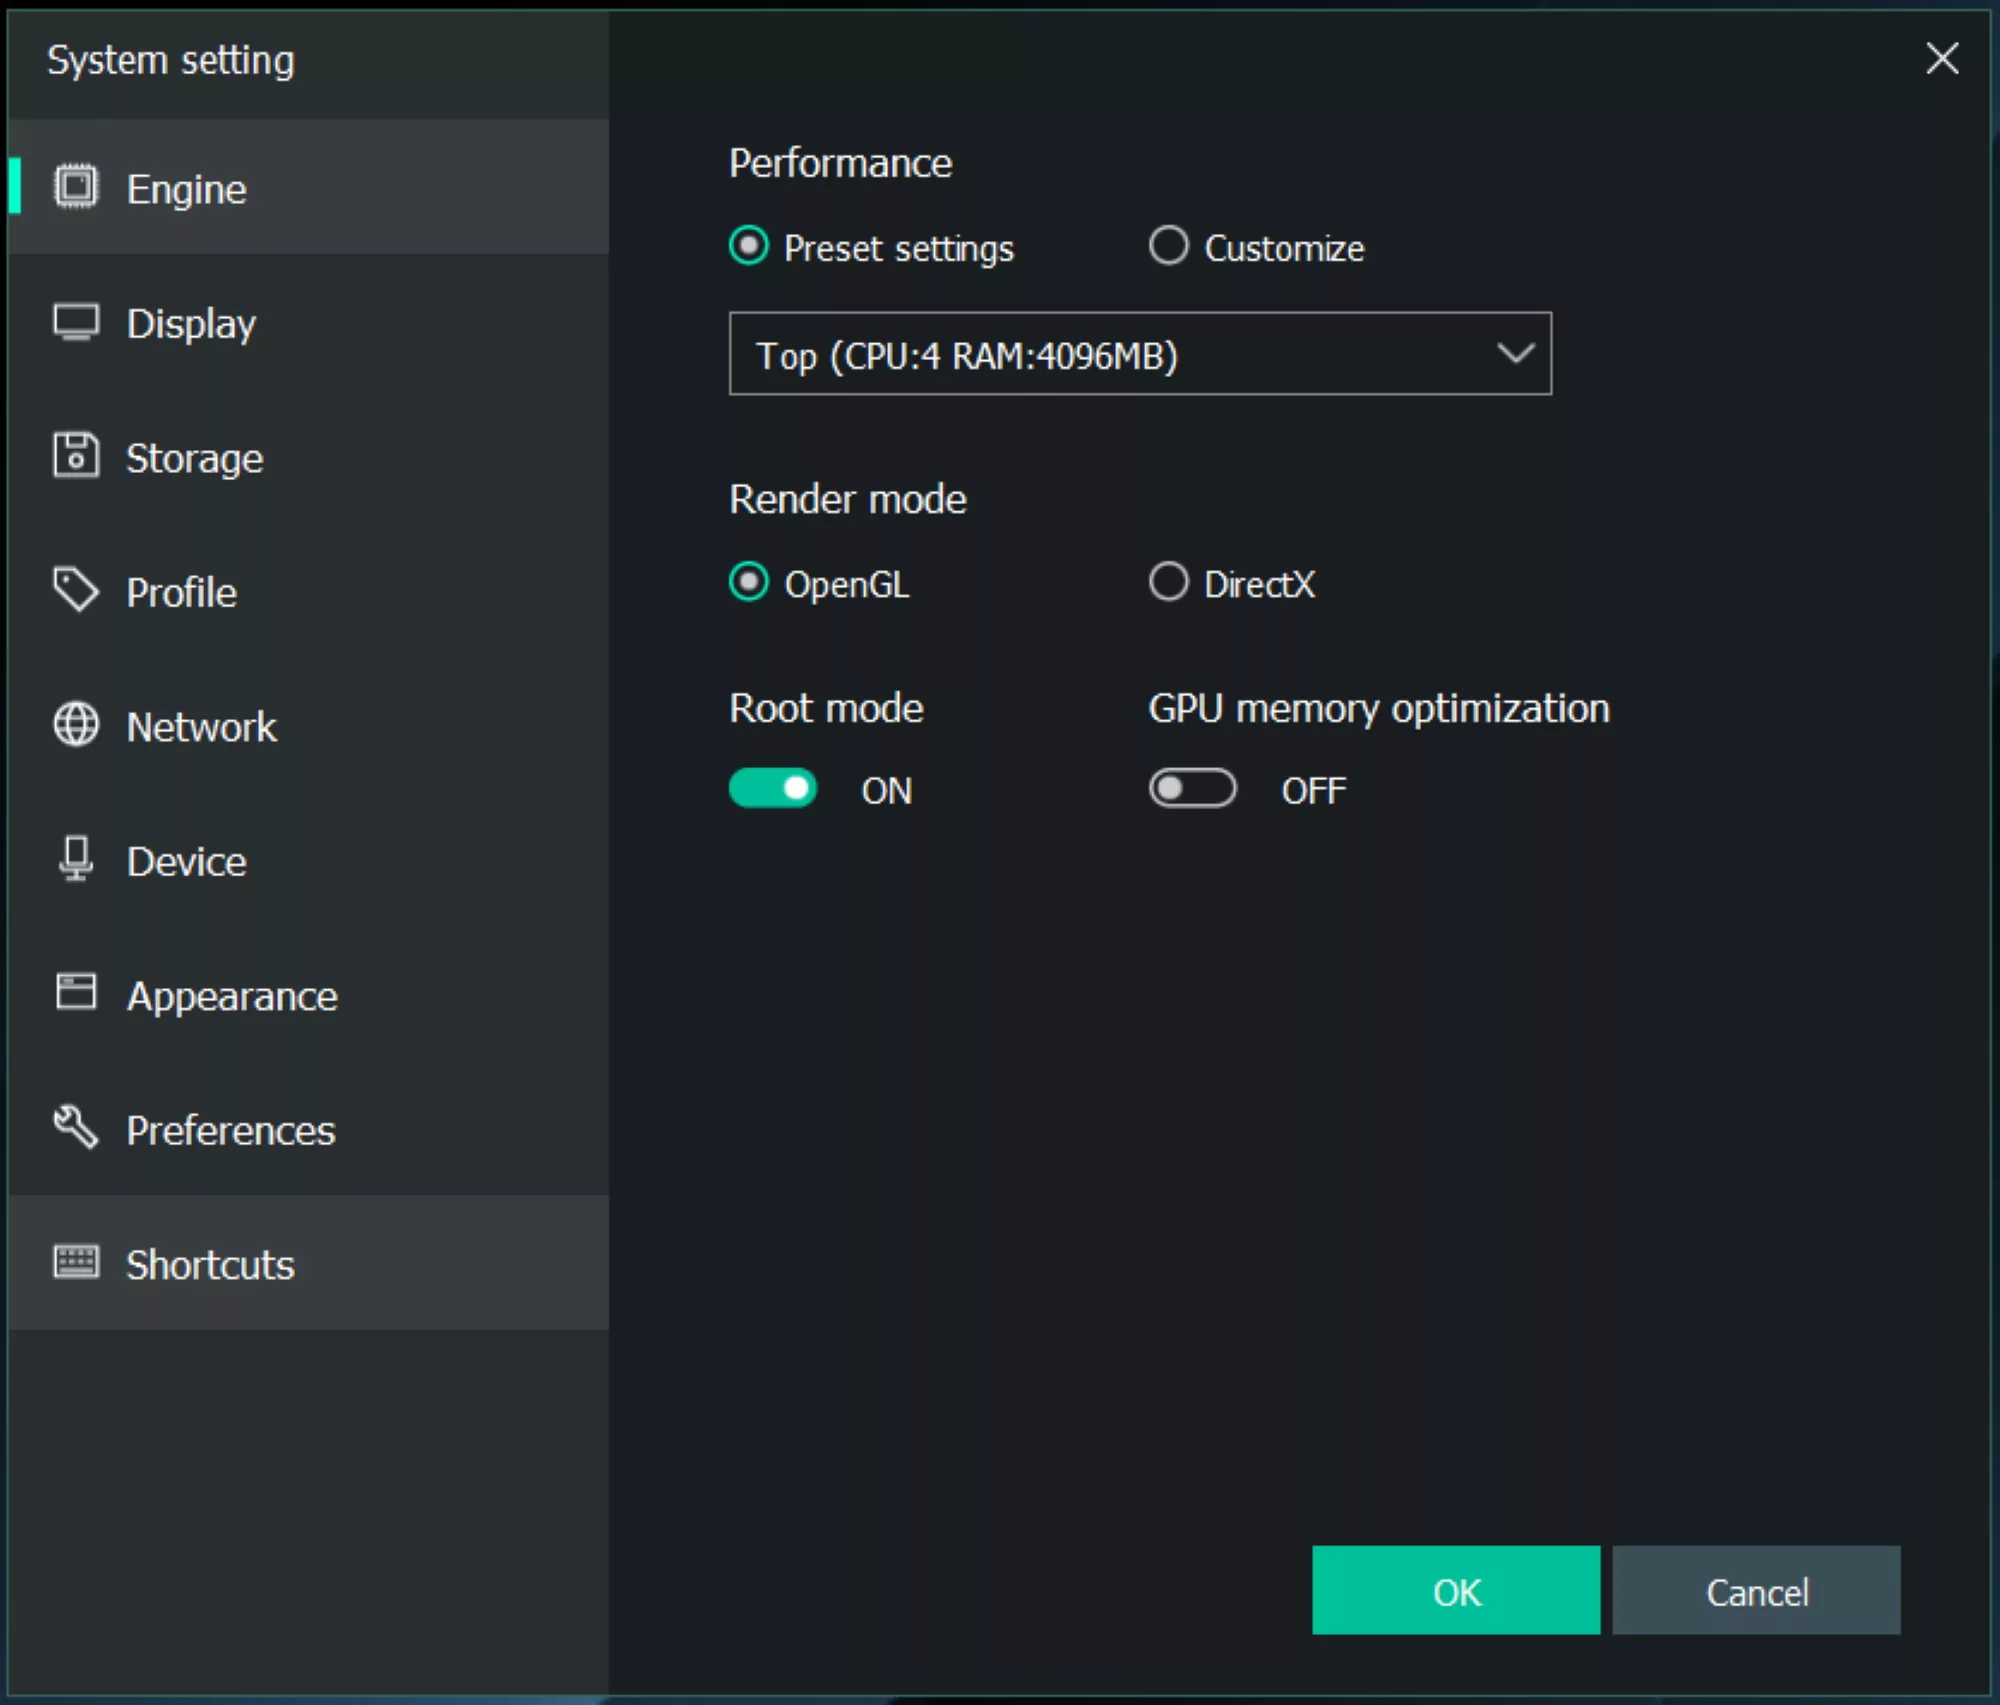Click the dropdown chevron arrow
Viewport: 2000px width, 1705px height.
tap(1515, 354)
